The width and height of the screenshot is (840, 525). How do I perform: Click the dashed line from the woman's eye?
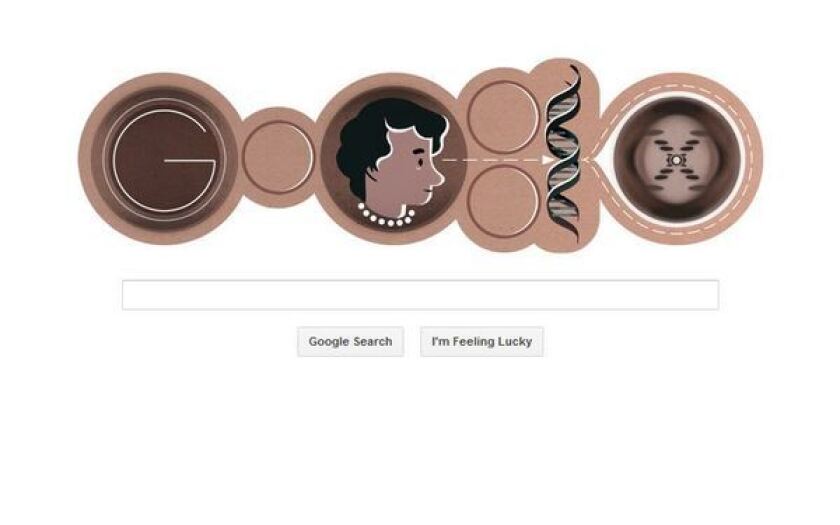click(x=492, y=160)
